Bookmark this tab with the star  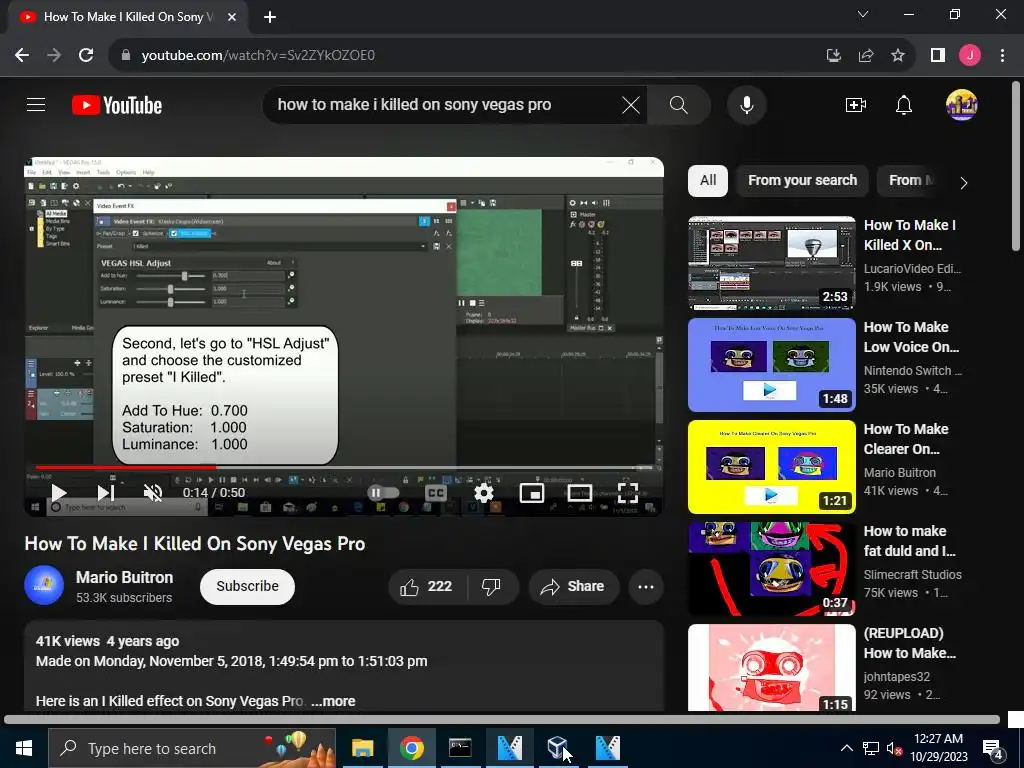tap(898, 56)
